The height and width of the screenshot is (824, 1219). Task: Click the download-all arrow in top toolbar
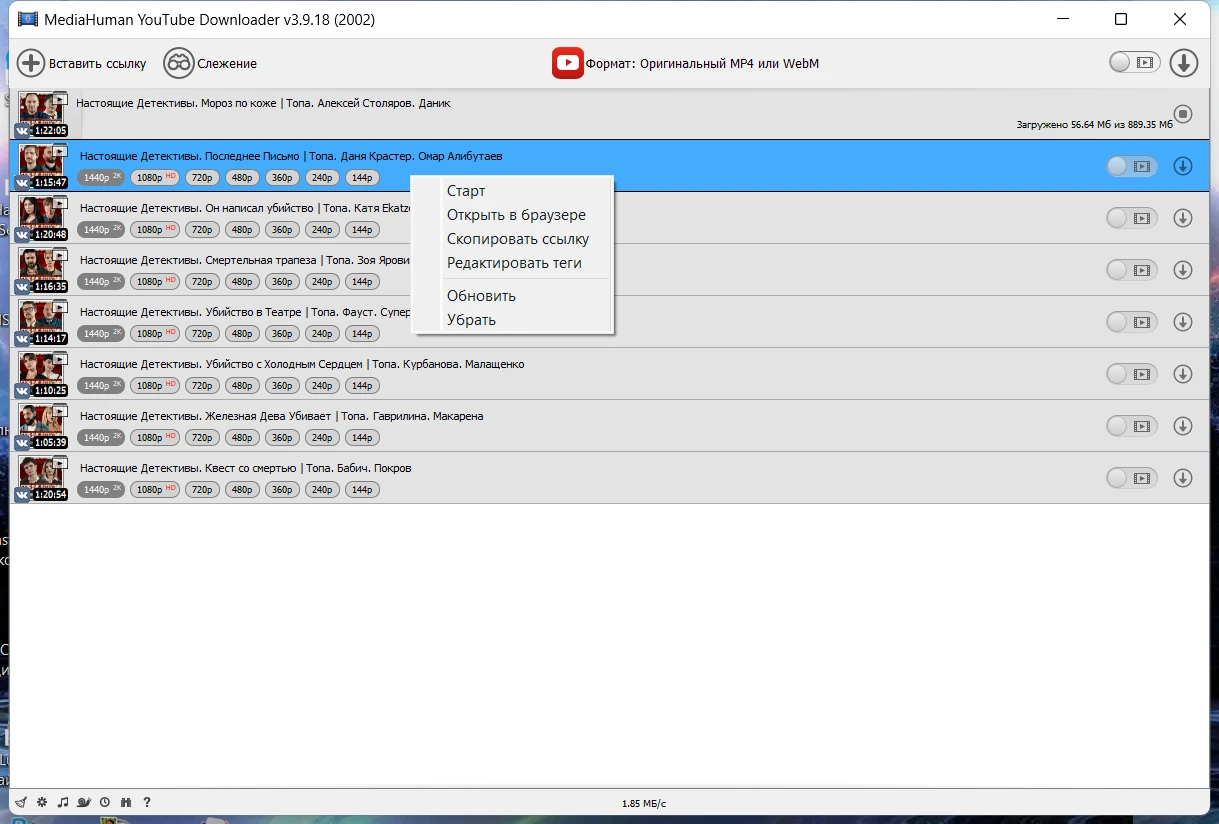(1183, 63)
